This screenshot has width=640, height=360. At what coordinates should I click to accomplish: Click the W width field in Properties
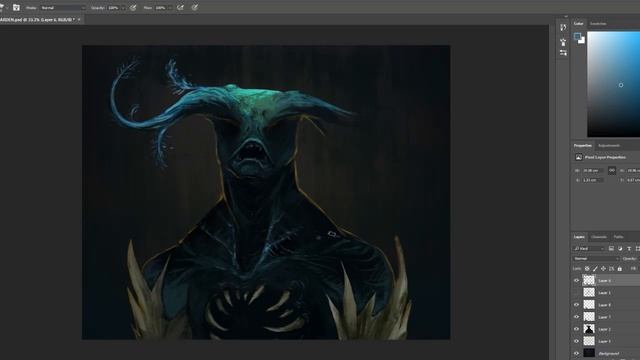593,171
